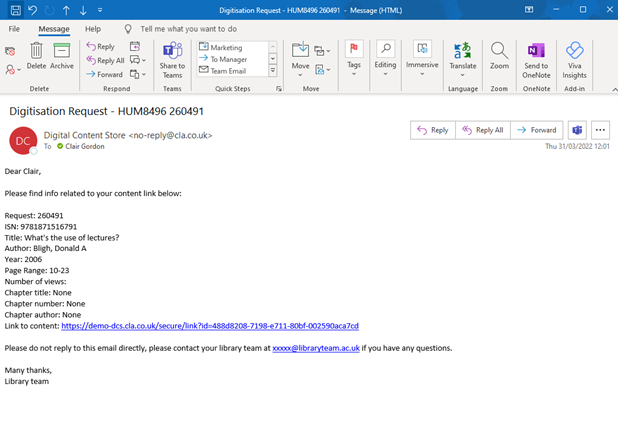Click the library team email link
This screenshot has width=618, height=448.
[315, 348]
